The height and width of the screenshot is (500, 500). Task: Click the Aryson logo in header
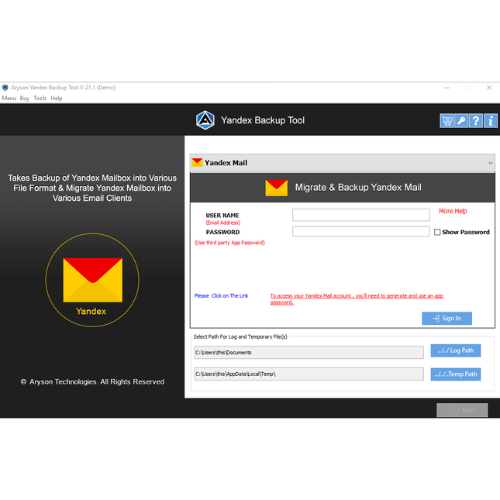click(205, 120)
